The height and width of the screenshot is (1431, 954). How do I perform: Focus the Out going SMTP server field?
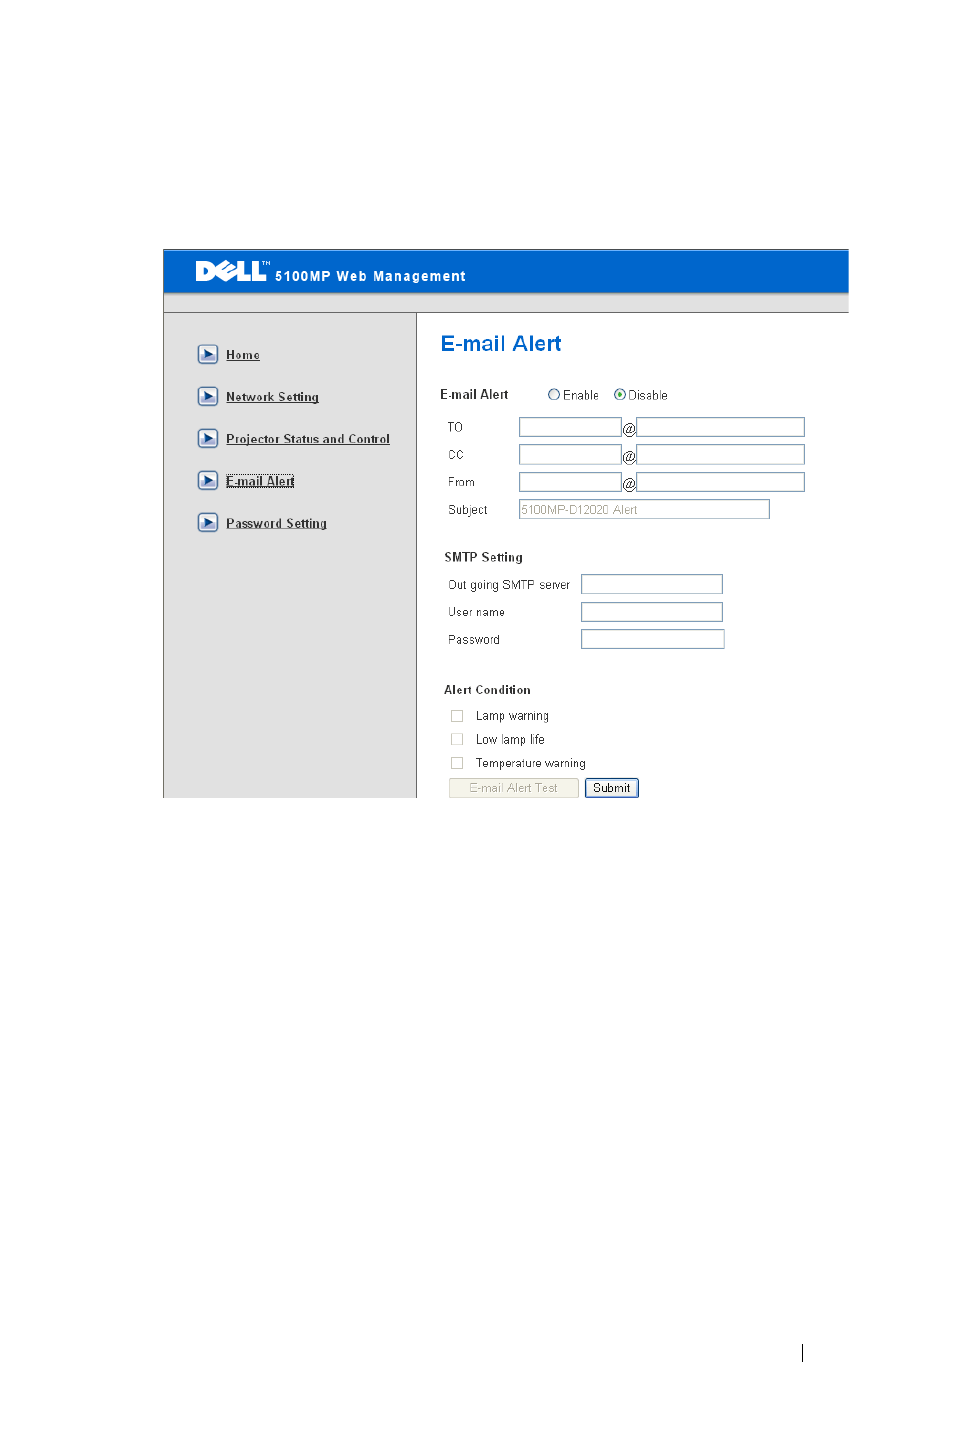click(652, 584)
